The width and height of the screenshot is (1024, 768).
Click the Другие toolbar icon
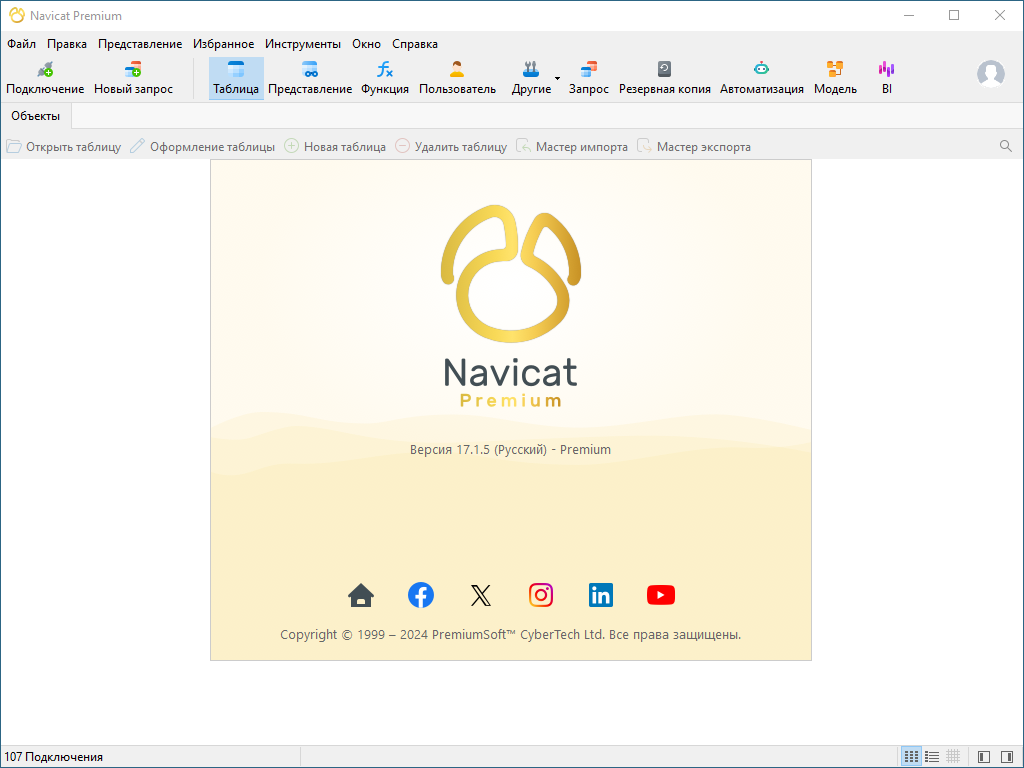(531, 78)
